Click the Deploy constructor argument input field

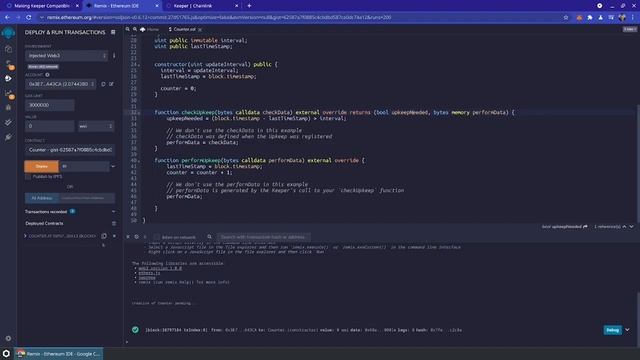coord(84,167)
